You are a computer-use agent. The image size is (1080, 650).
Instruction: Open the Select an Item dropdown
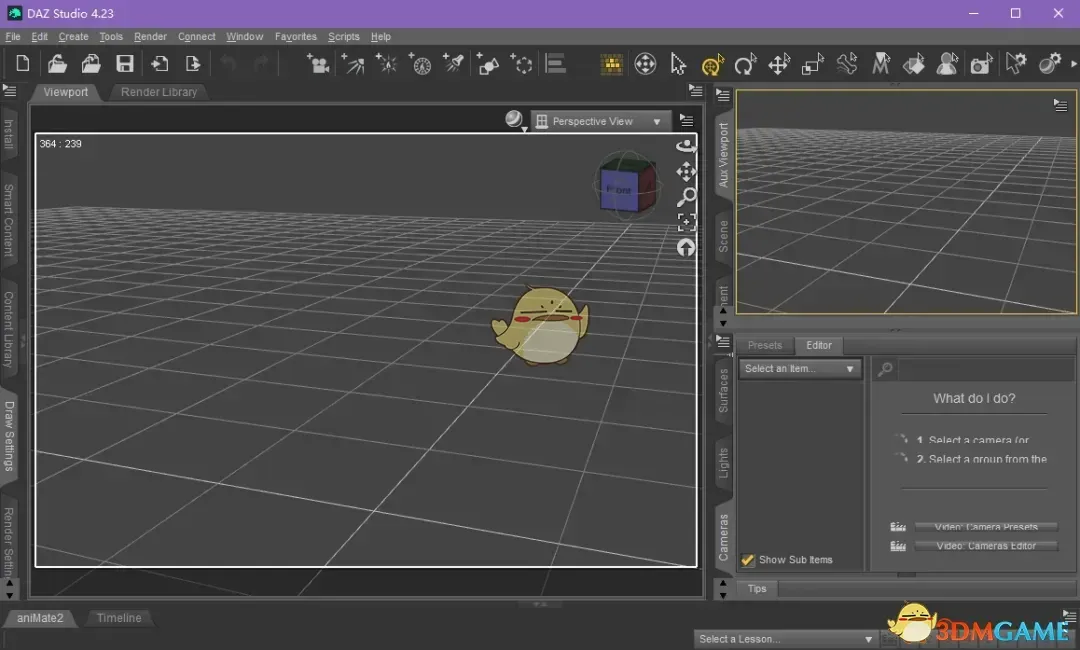click(x=798, y=368)
